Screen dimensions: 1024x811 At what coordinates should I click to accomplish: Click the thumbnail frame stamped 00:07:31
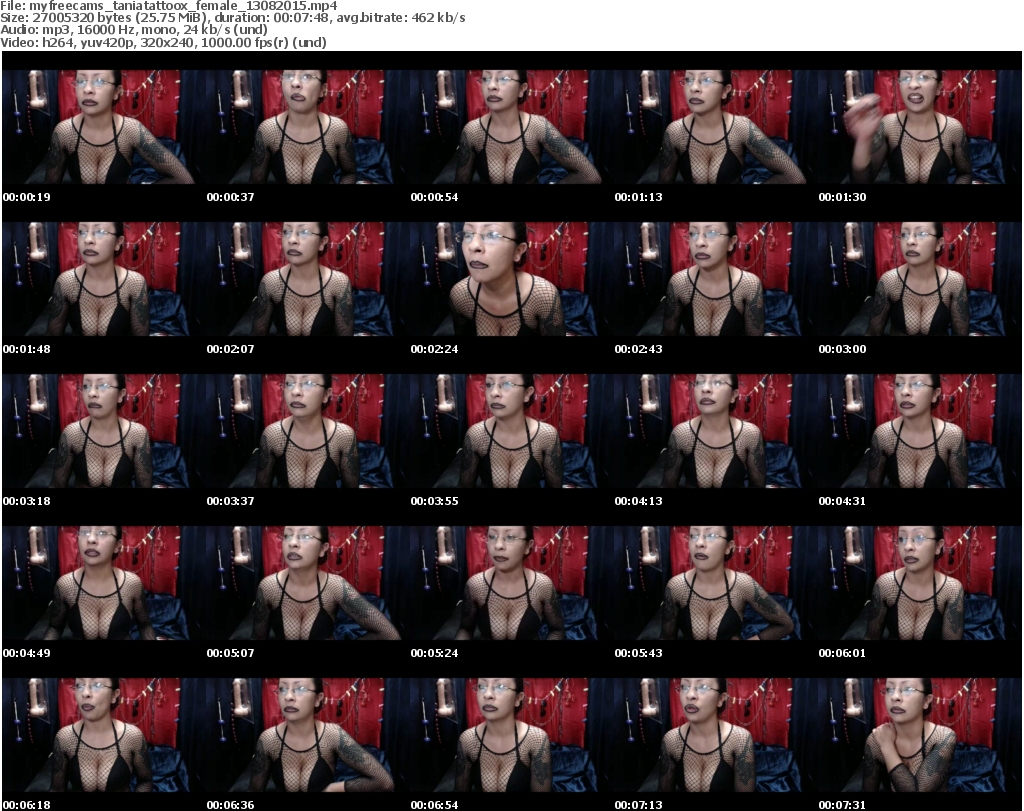tap(920, 735)
